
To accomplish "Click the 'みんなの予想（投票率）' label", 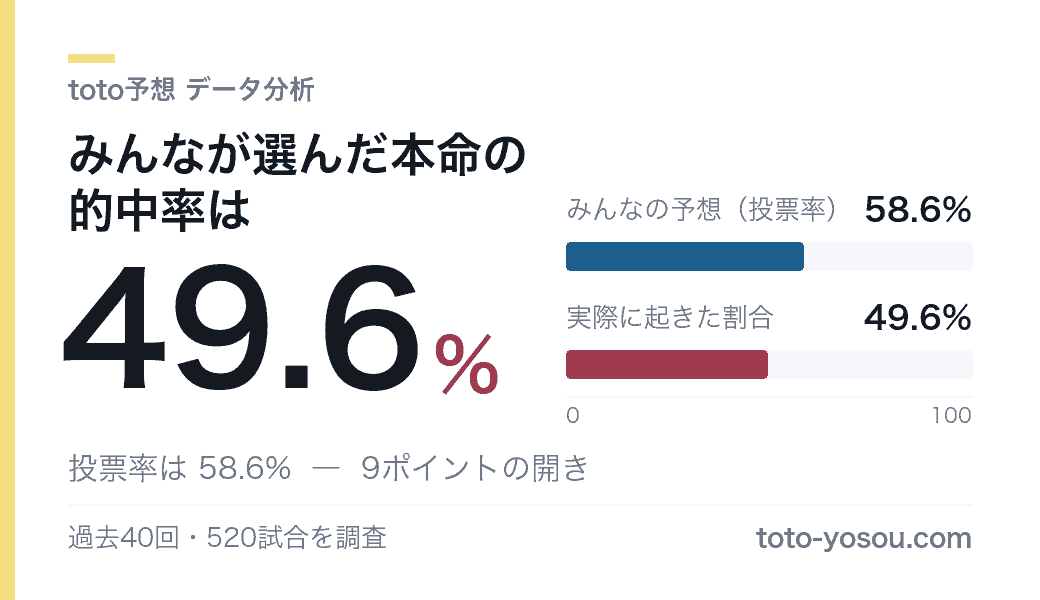I will pyautogui.click(x=701, y=210).
